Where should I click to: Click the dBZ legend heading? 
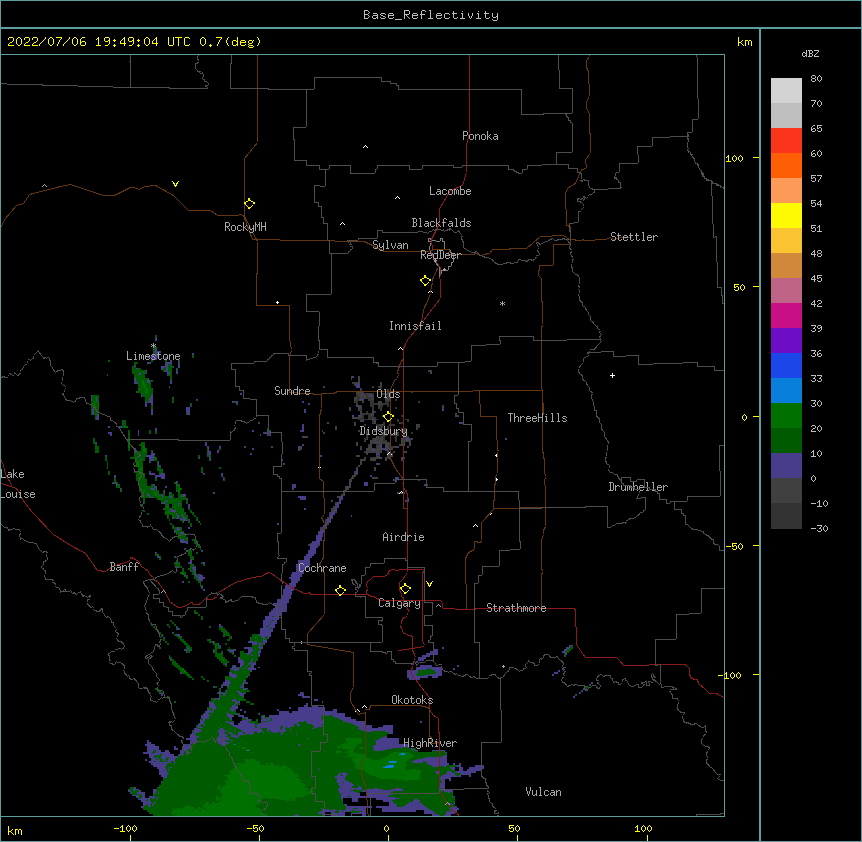tap(810, 53)
